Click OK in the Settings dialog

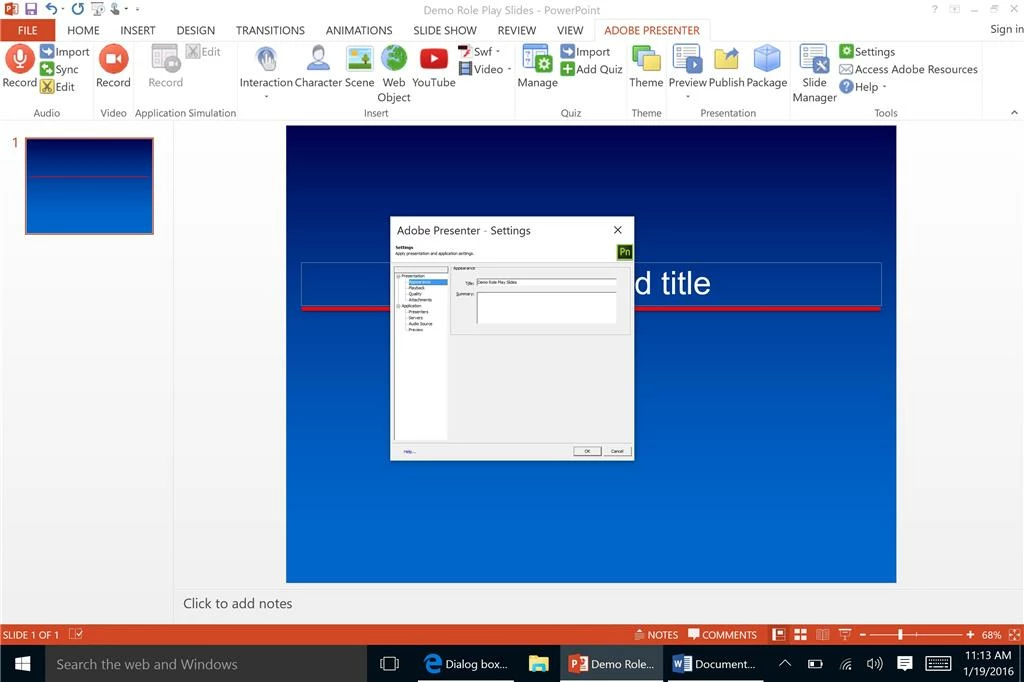click(x=587, y=451)
